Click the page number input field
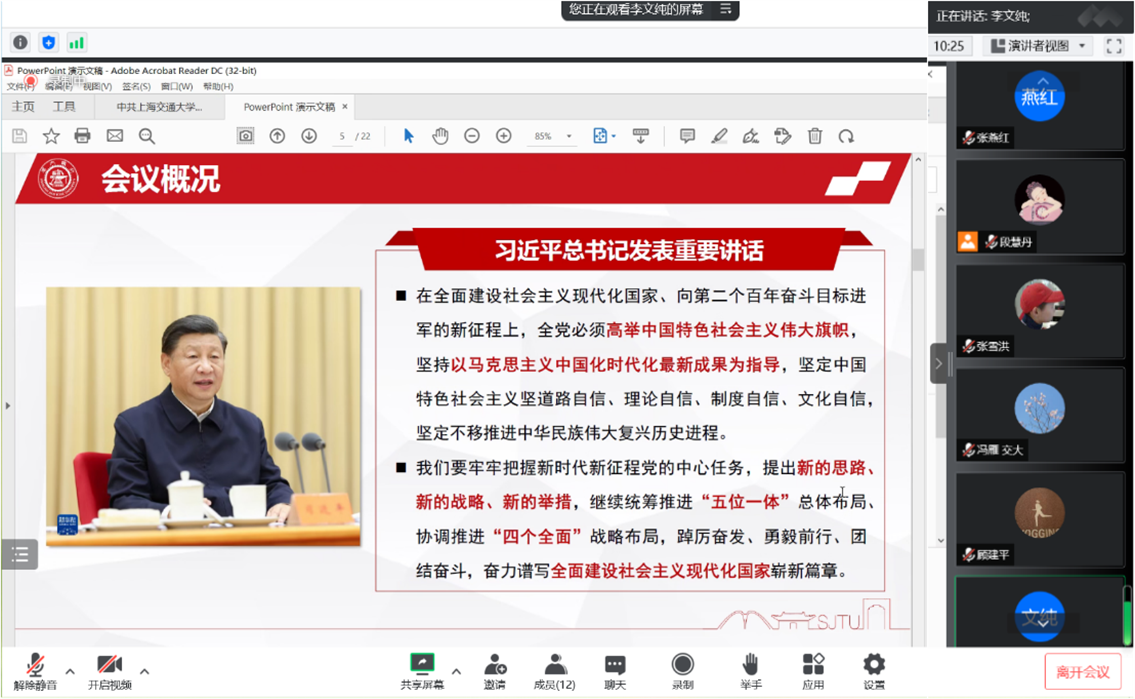The image size is (1135, 699). click(x=342, y=136)
